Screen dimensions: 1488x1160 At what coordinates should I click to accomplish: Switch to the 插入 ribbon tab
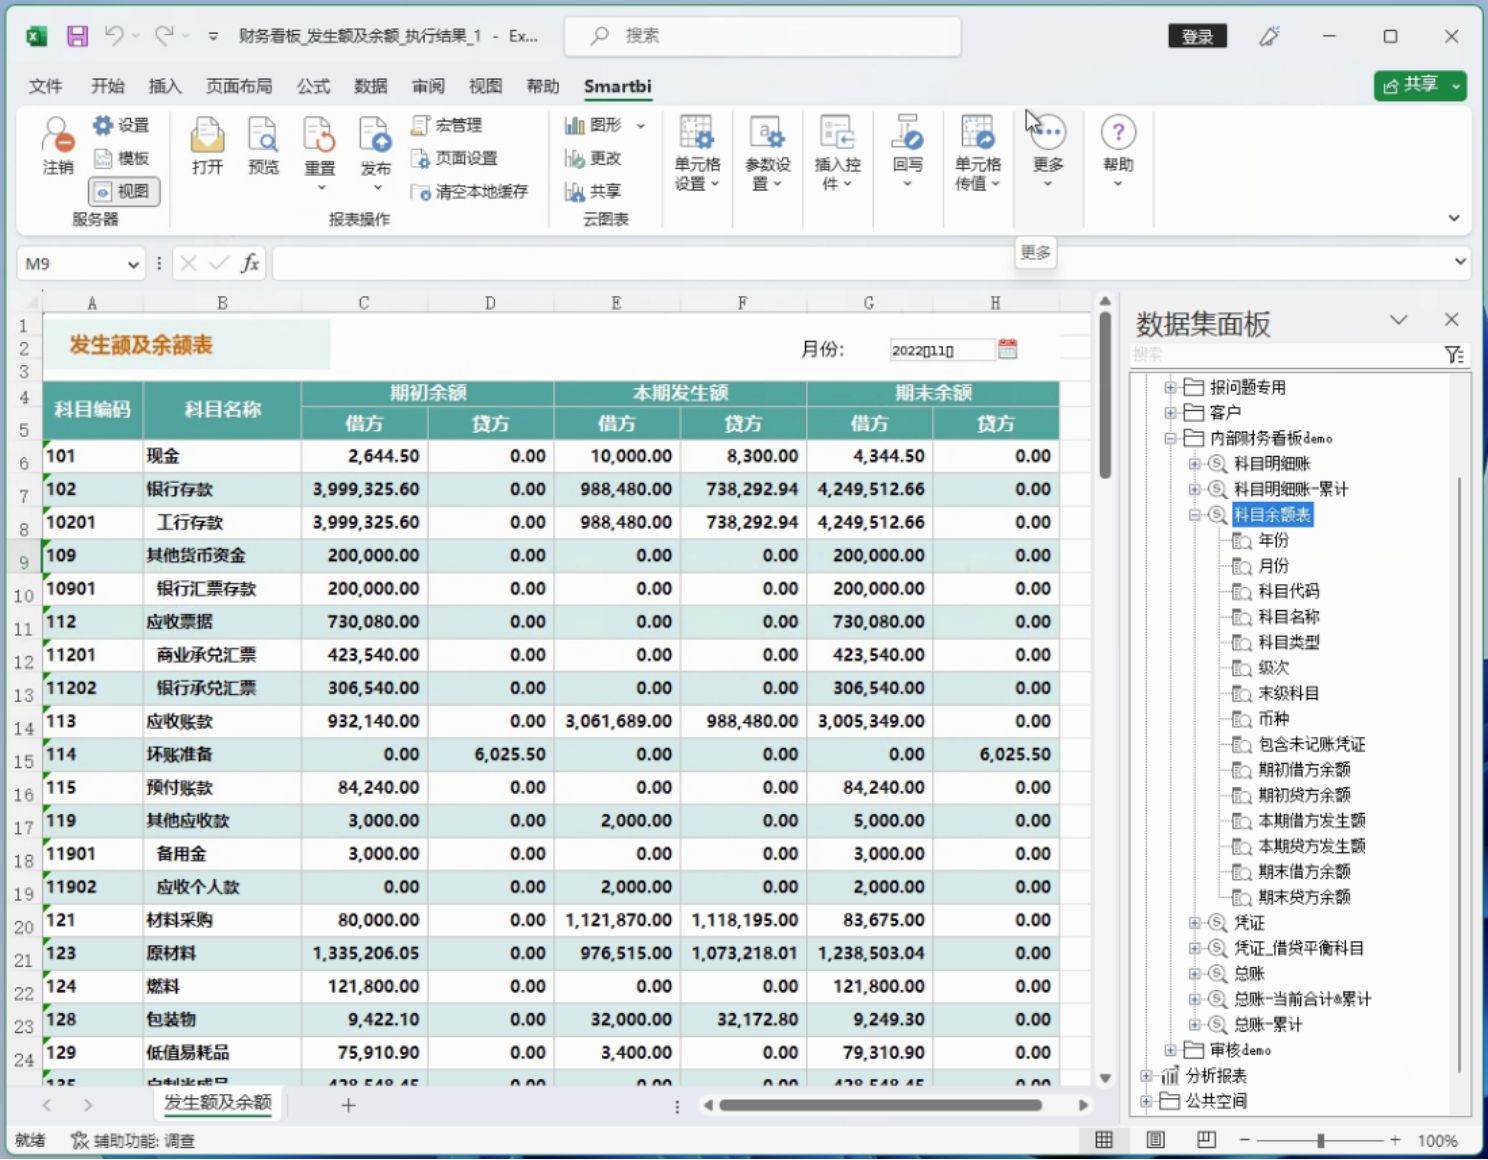(165, 86)
